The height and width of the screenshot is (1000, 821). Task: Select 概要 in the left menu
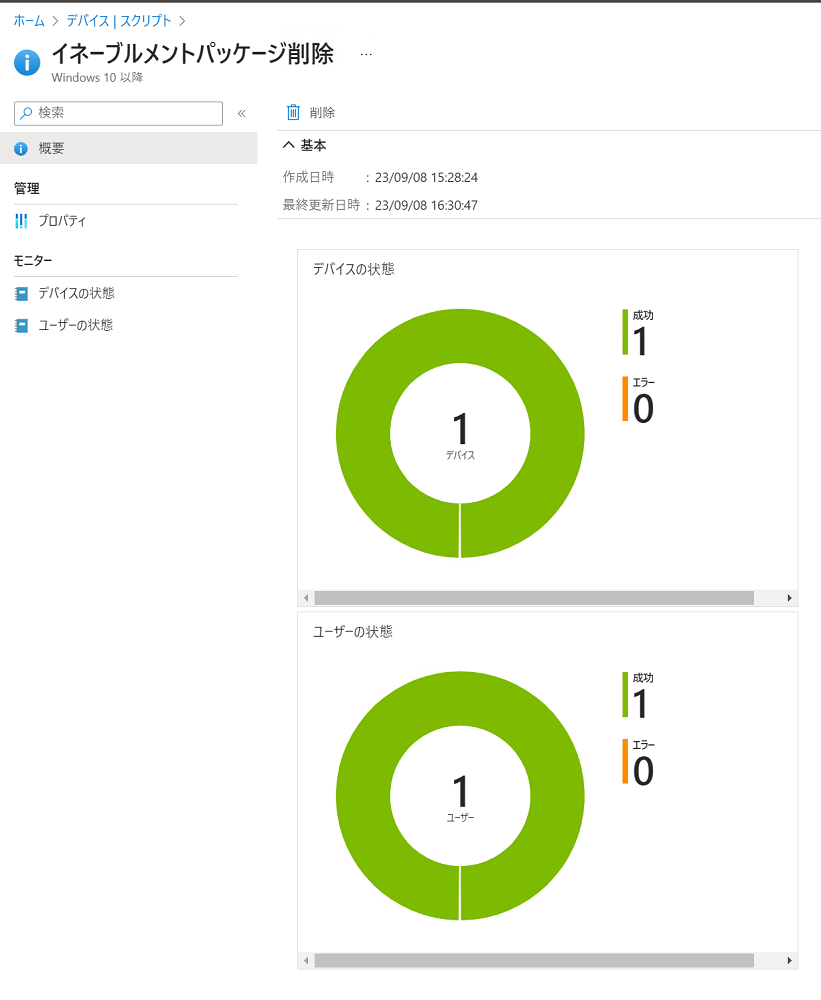tap(52, 149)
